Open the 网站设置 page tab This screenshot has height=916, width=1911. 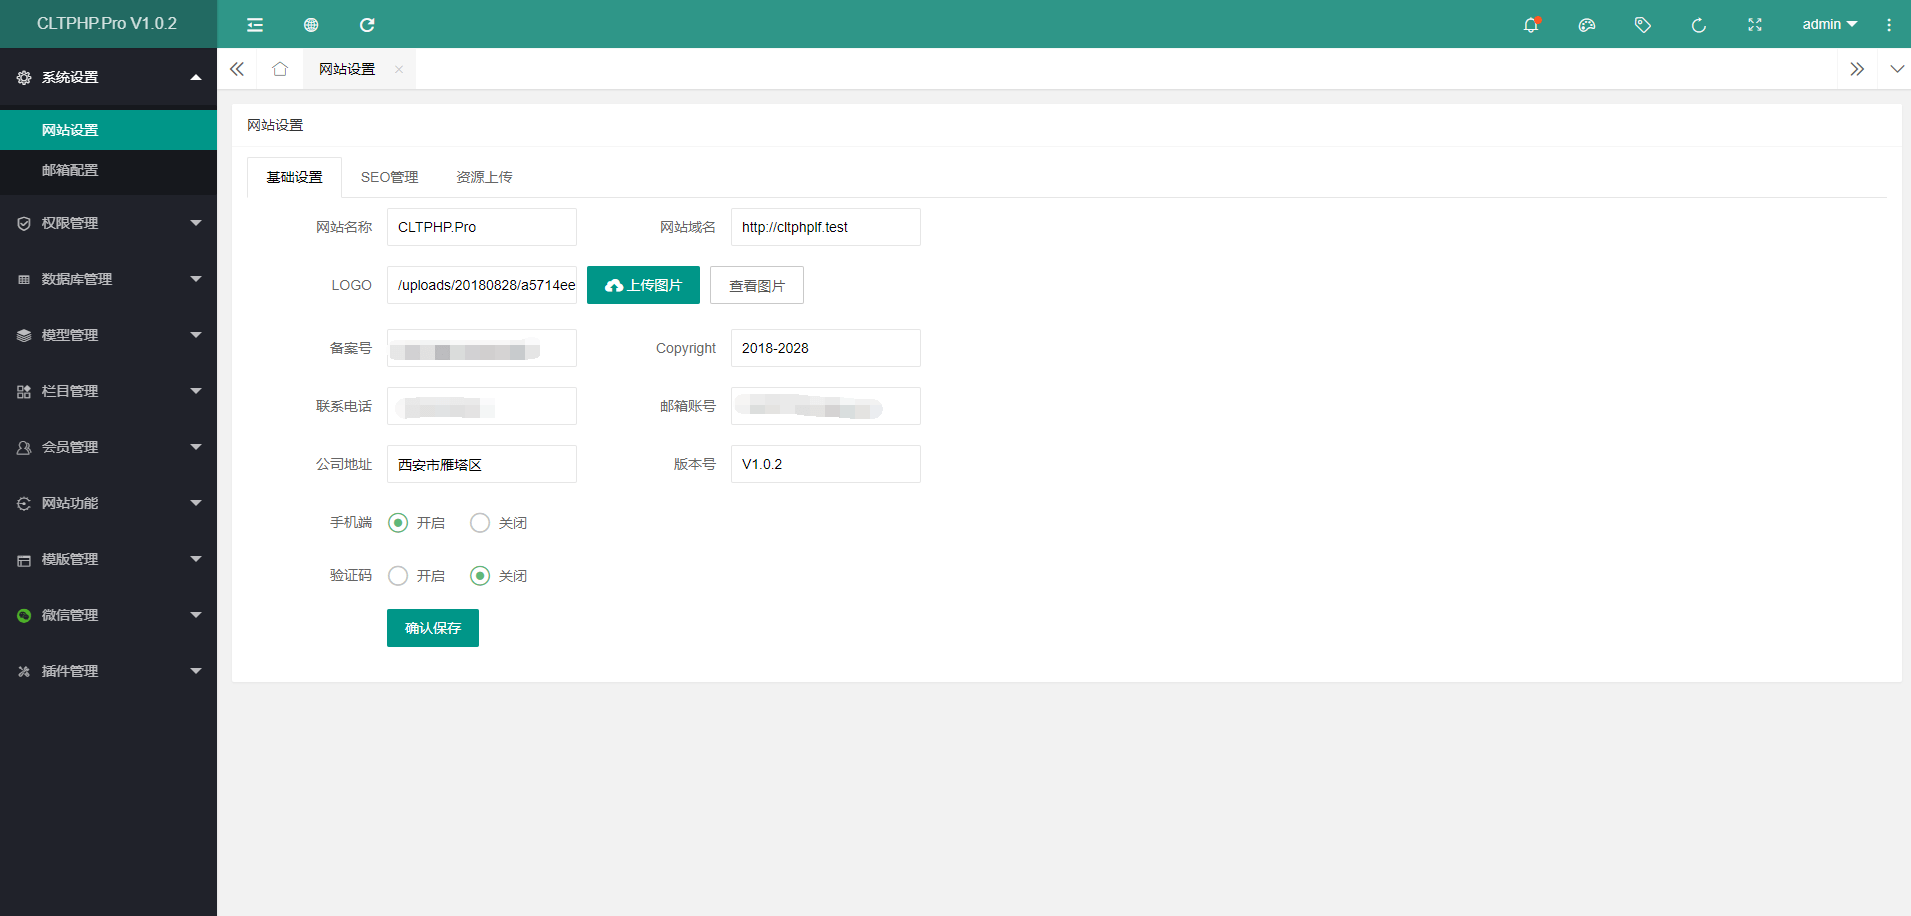(347, 69)
